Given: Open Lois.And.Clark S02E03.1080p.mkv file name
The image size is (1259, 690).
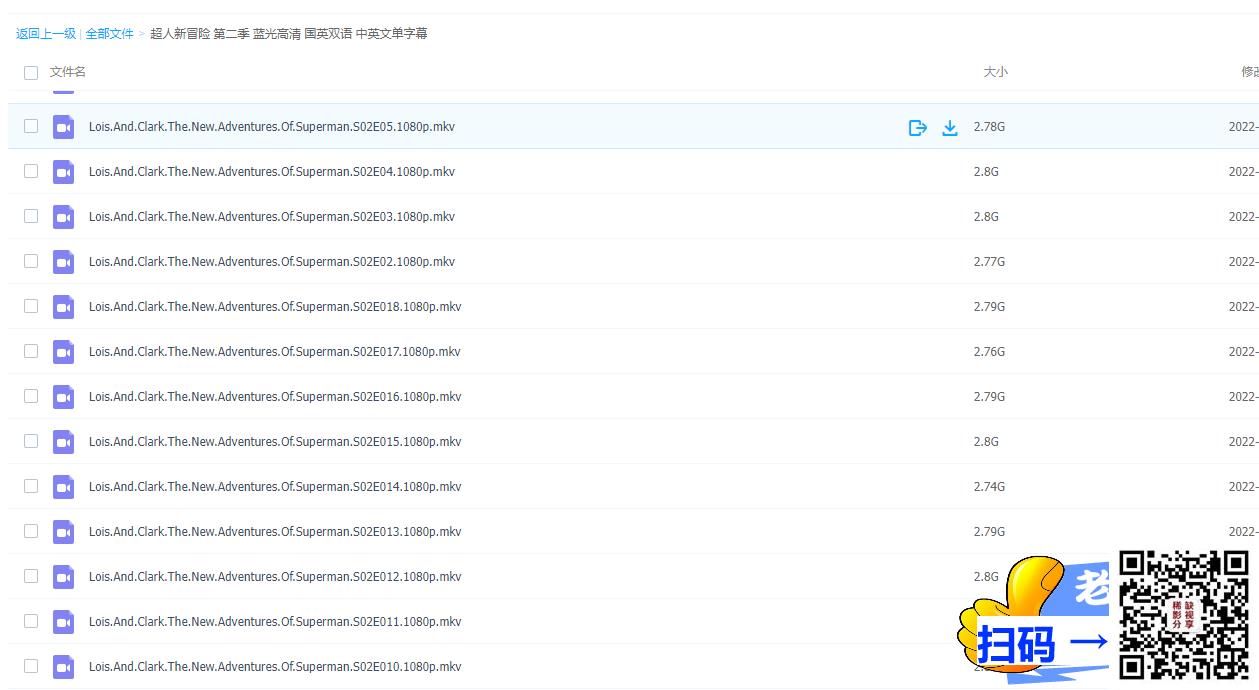Looking at the screenshot, I should [272, 217].
